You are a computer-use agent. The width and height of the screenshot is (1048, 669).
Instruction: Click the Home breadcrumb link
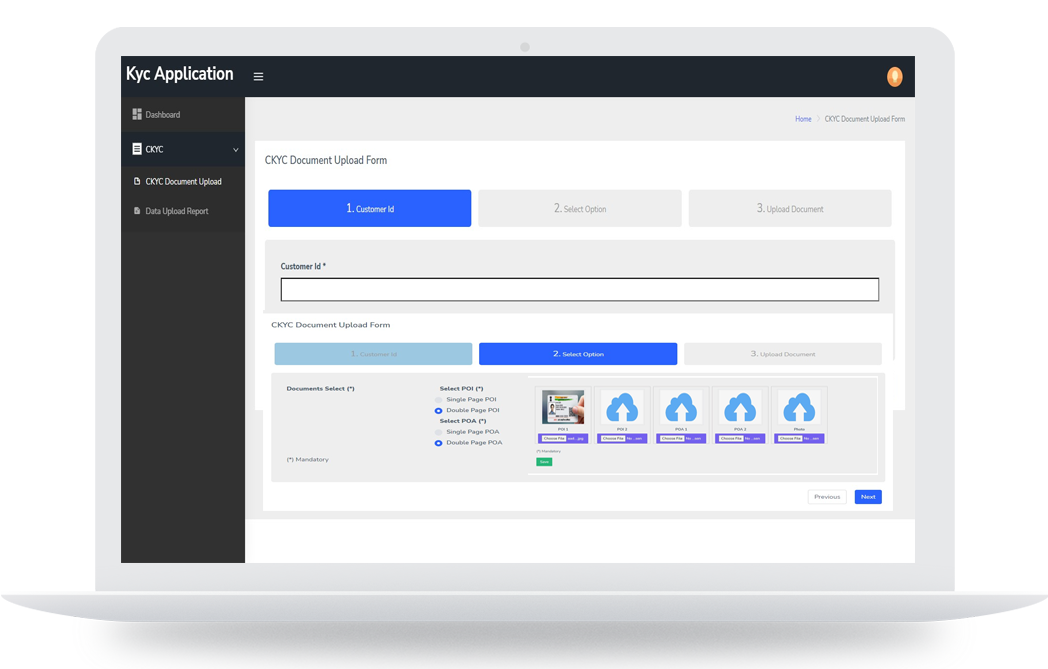[803, 119]
